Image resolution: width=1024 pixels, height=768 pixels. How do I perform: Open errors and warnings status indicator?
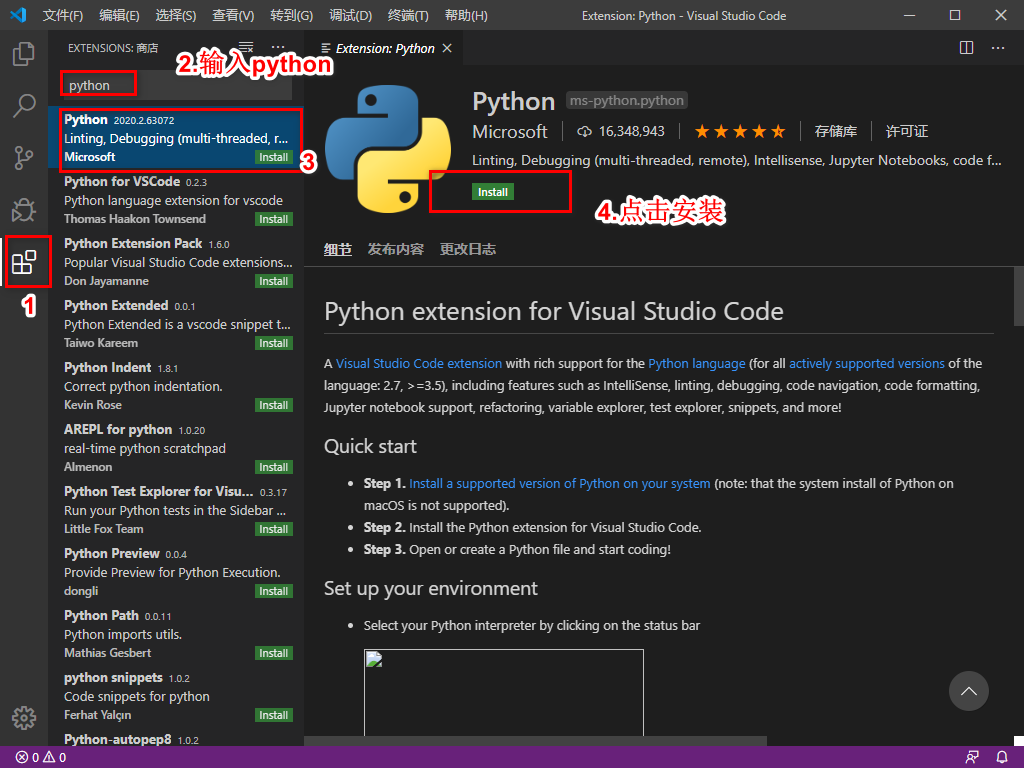click(x=40, y=757)
